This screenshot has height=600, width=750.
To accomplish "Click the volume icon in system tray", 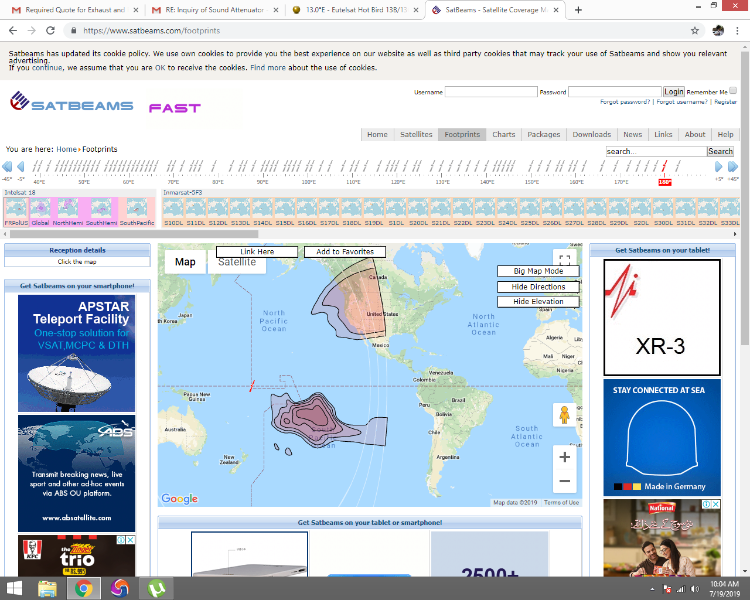I will click(695, 589).
